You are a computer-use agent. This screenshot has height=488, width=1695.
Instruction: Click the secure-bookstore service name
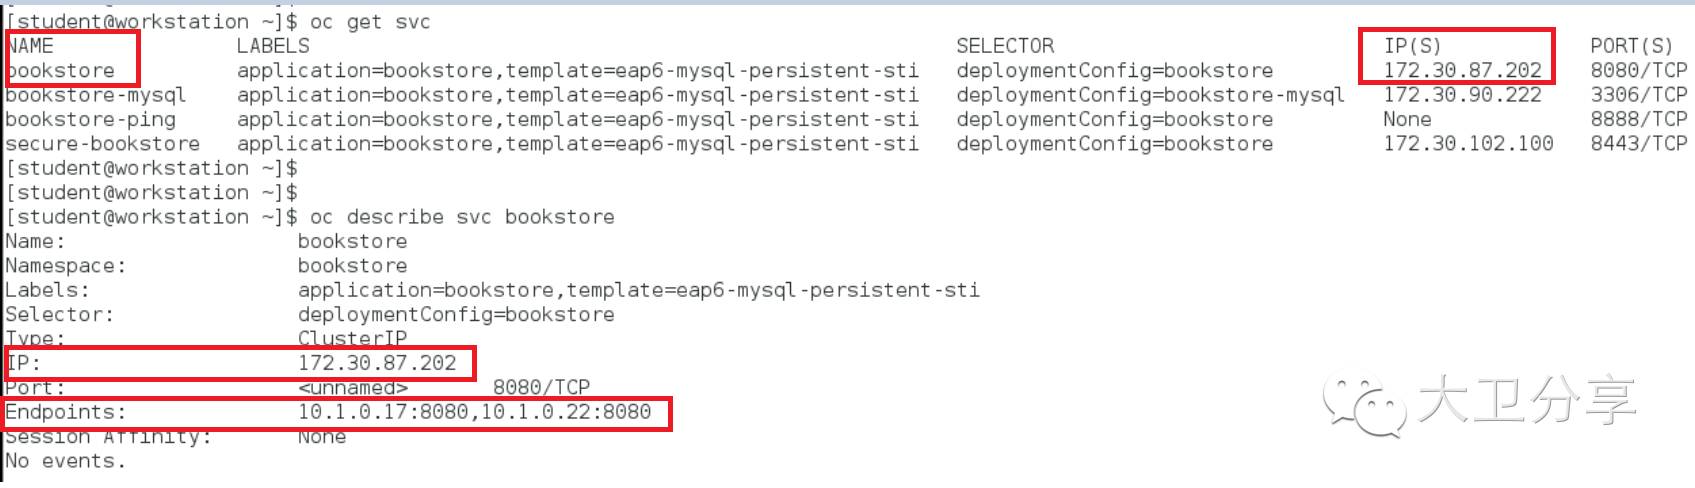point(102,143)
